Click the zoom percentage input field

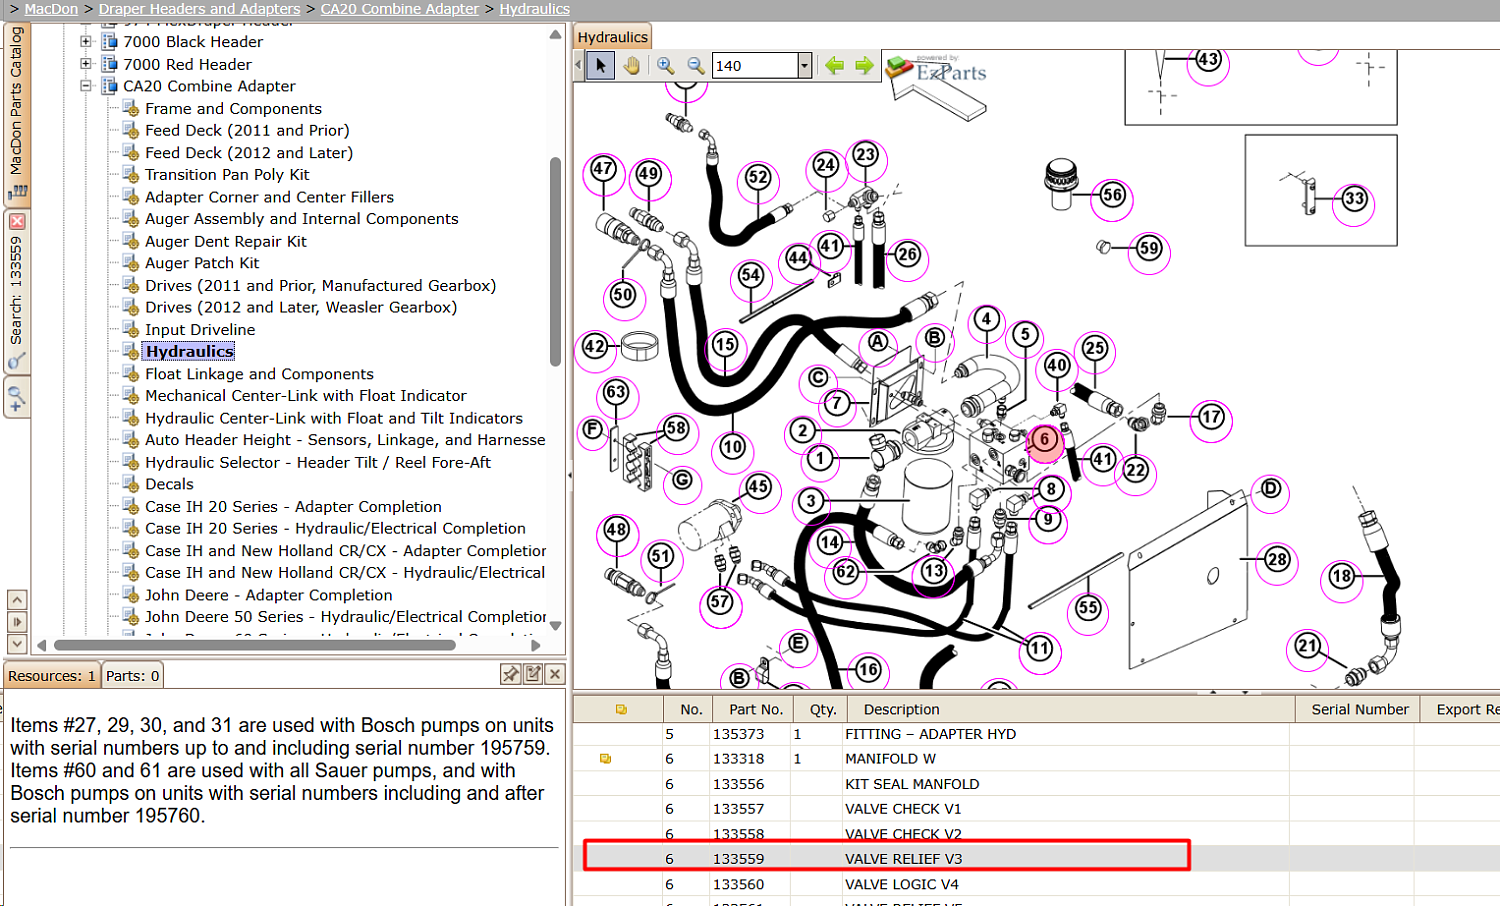coord(755,66)
